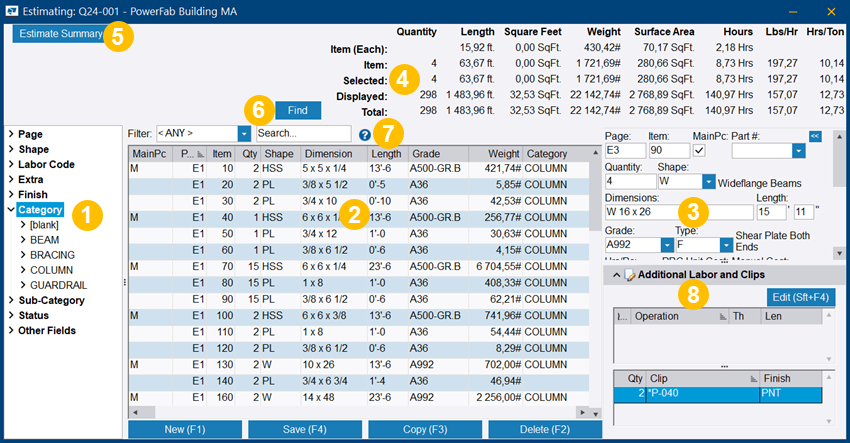Open the Grade dropdown arrow
The height and width of the screenshot is (443, 850).
pos(667,245)
